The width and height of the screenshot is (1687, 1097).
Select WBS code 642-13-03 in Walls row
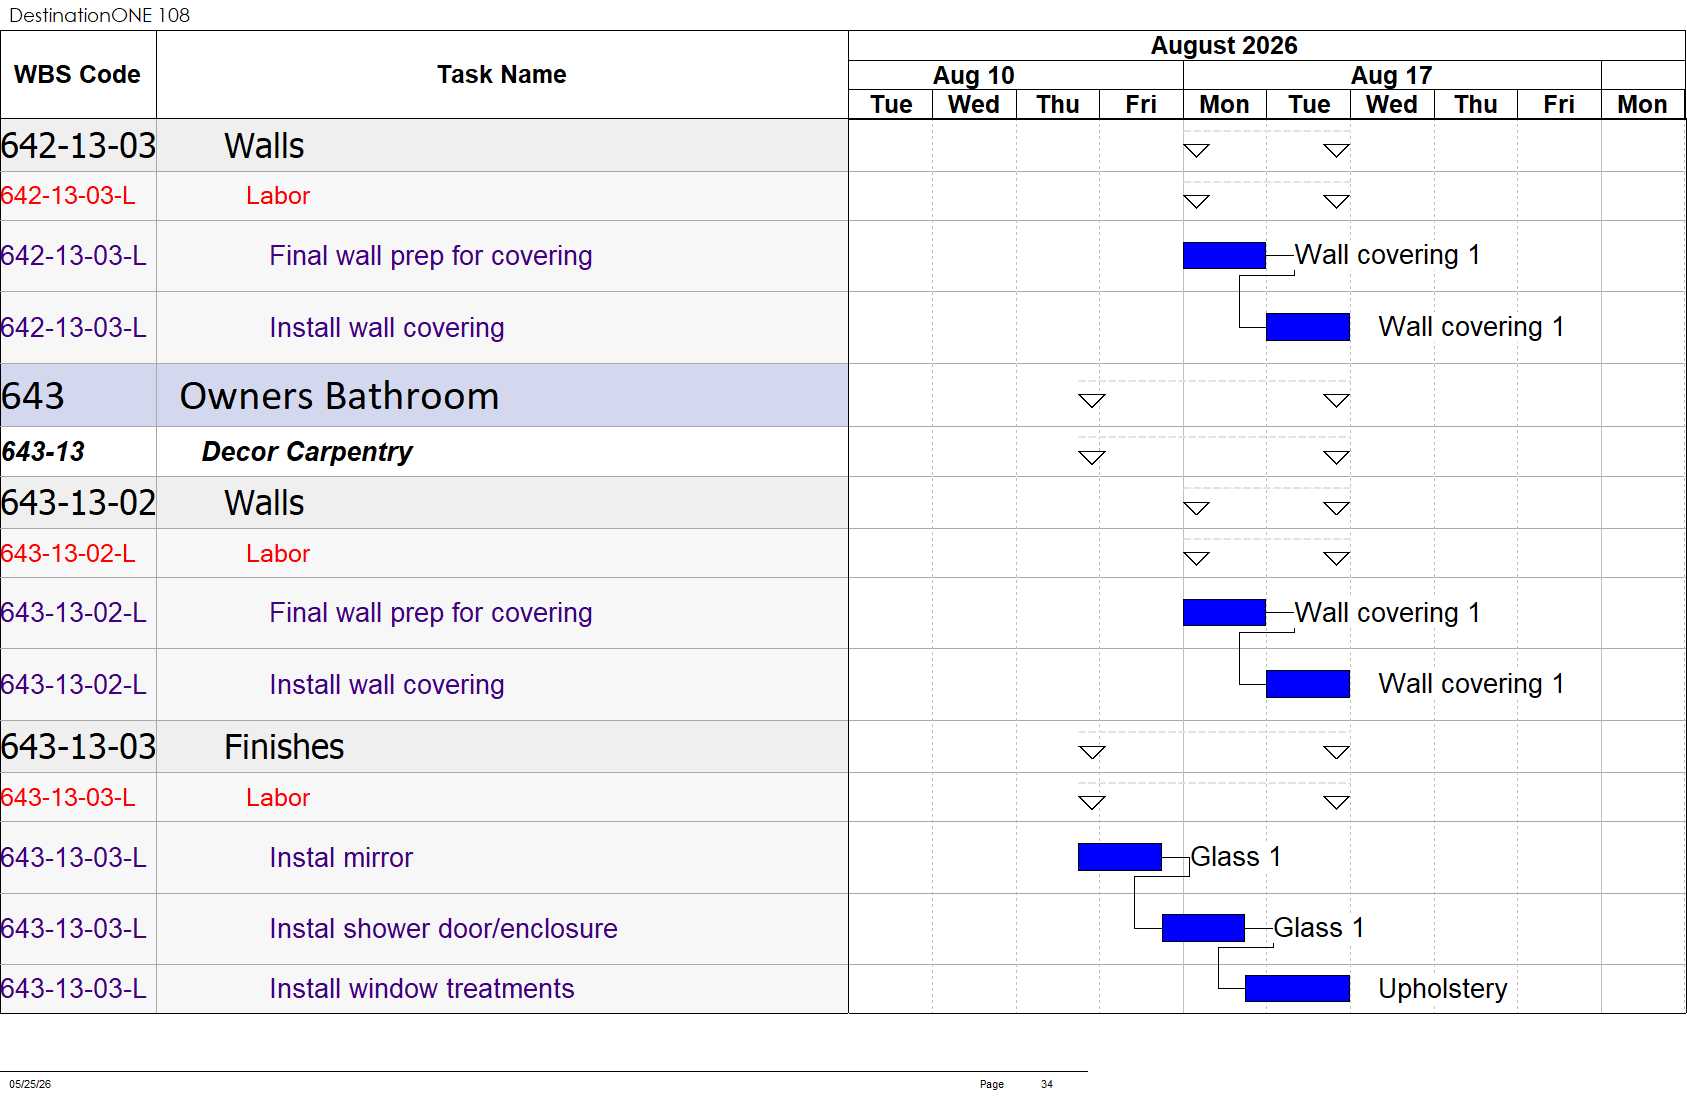click(x=79, y=146)
